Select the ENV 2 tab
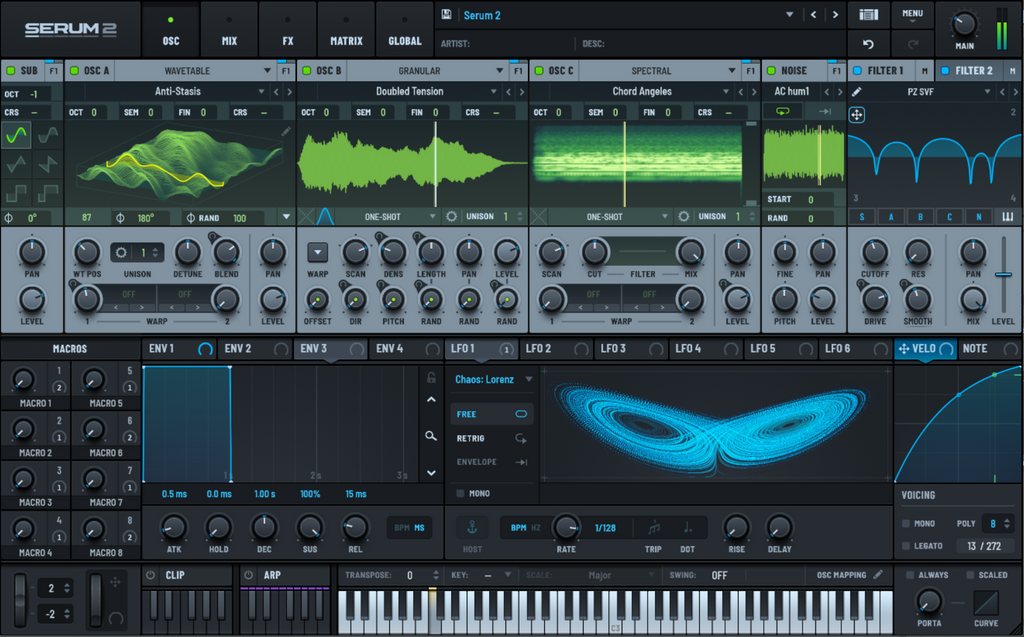The image size is (1024, 637). 256,349
